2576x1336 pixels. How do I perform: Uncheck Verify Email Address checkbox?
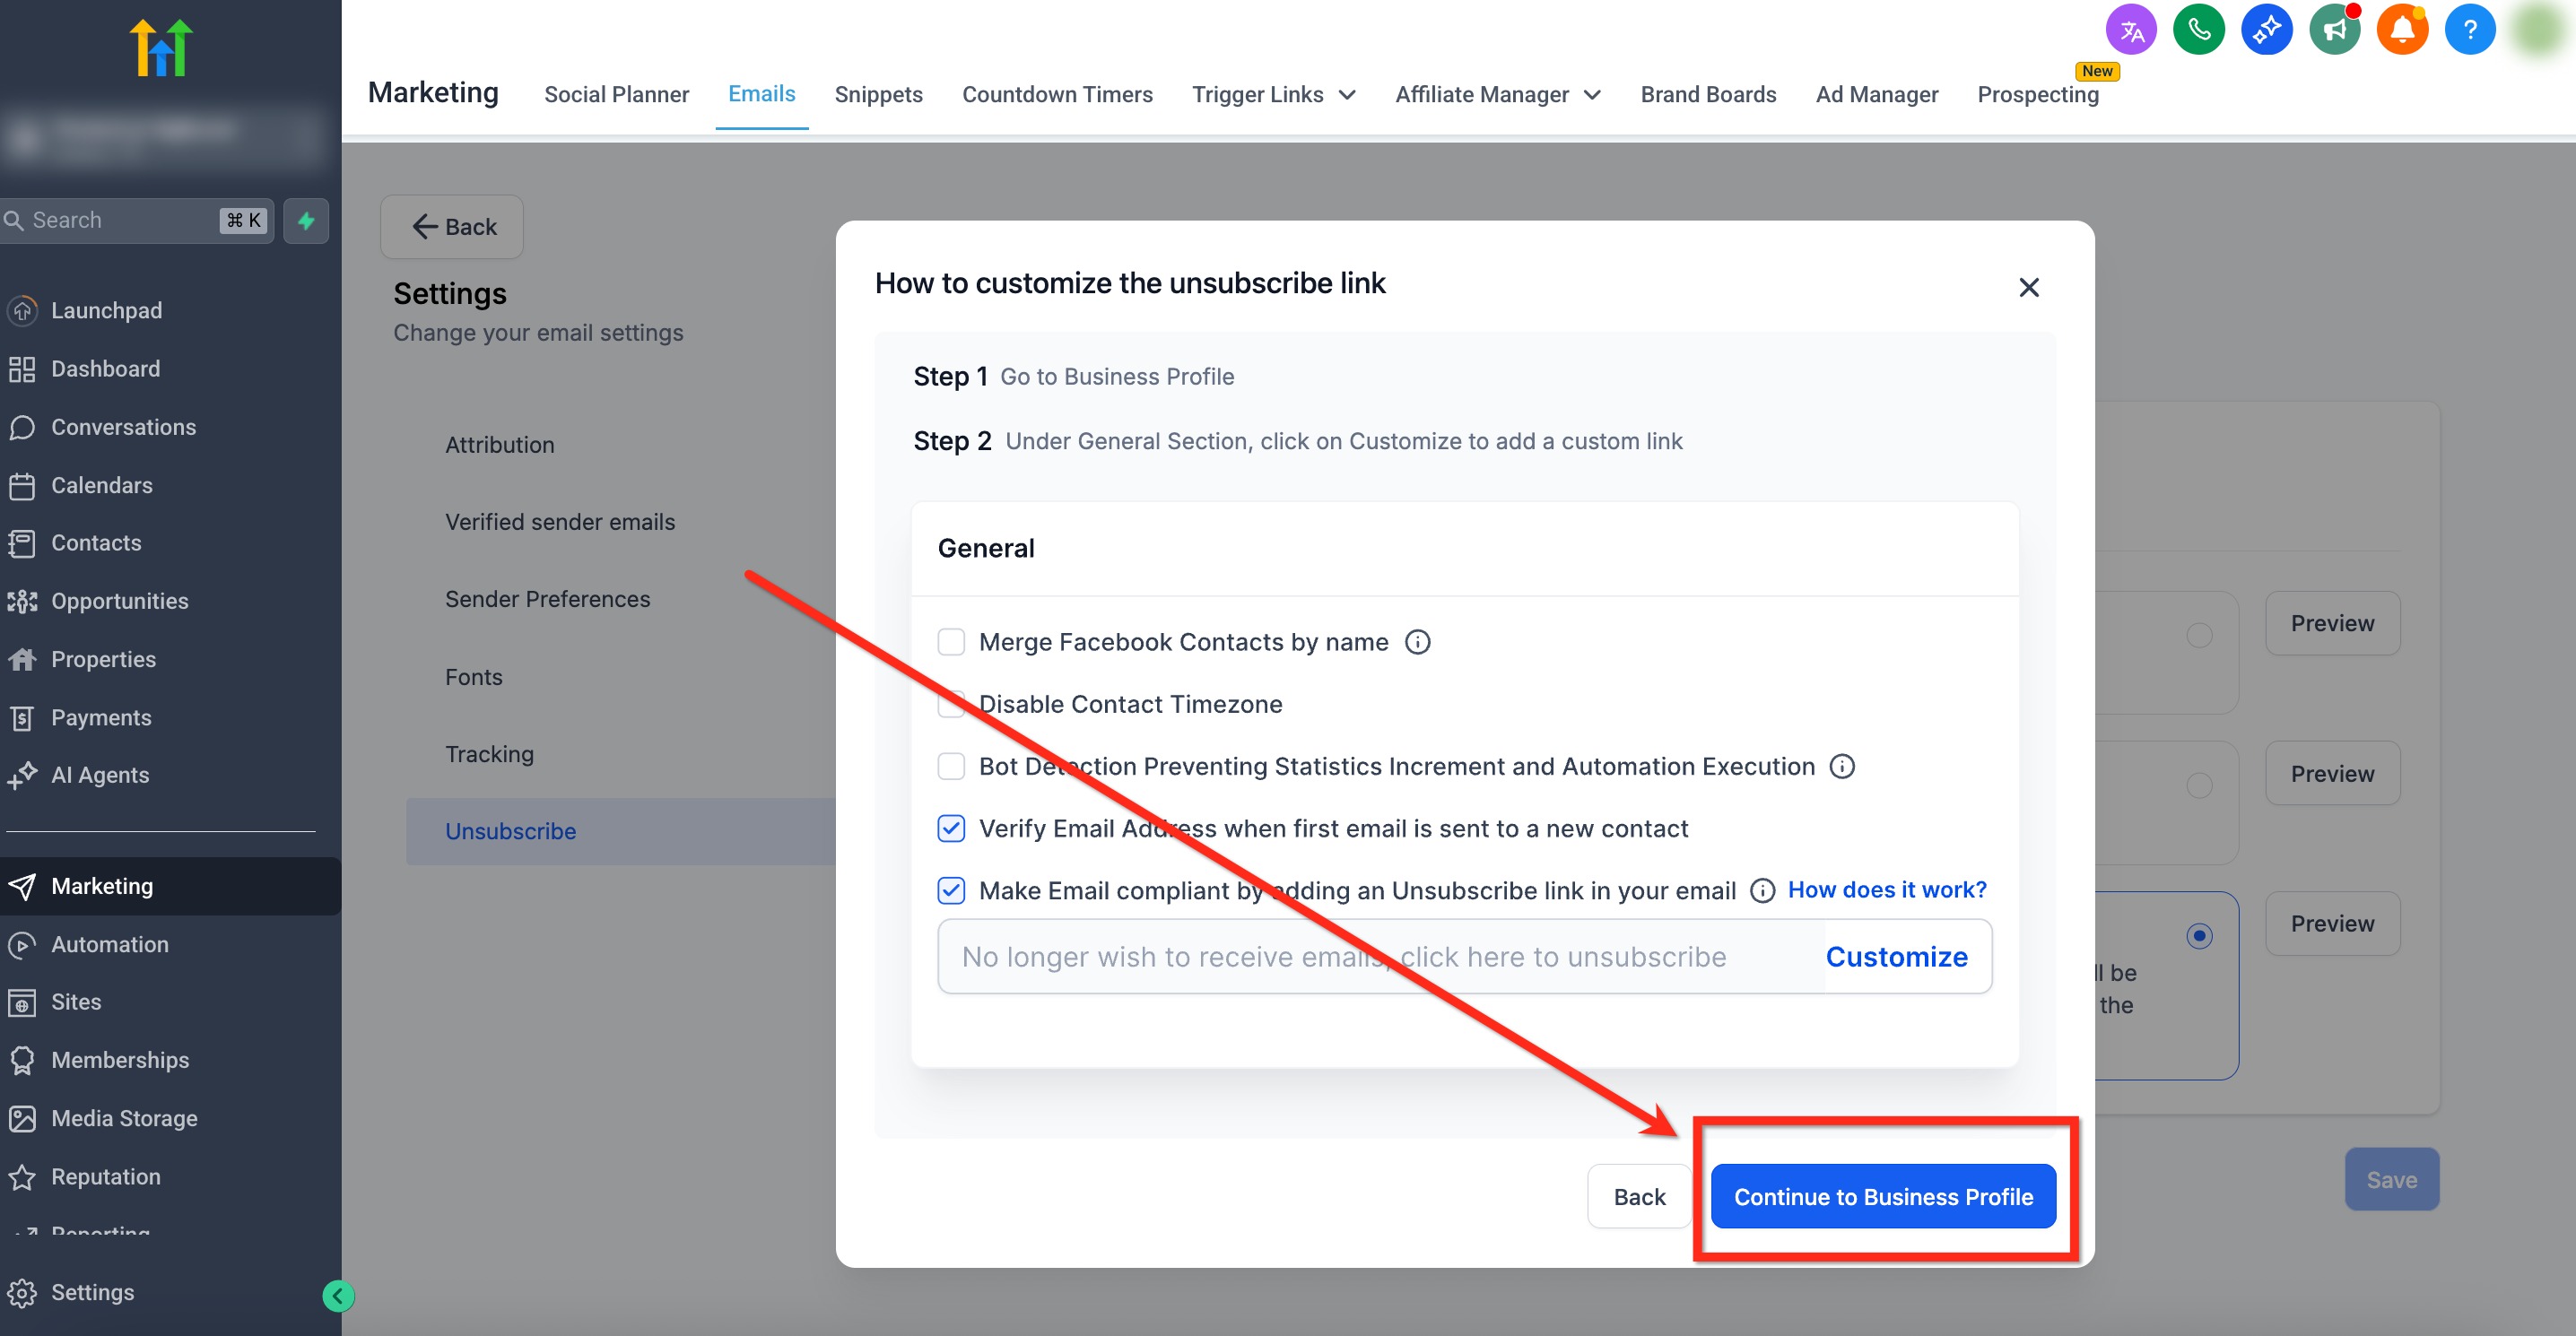click(x=951, y=829)
